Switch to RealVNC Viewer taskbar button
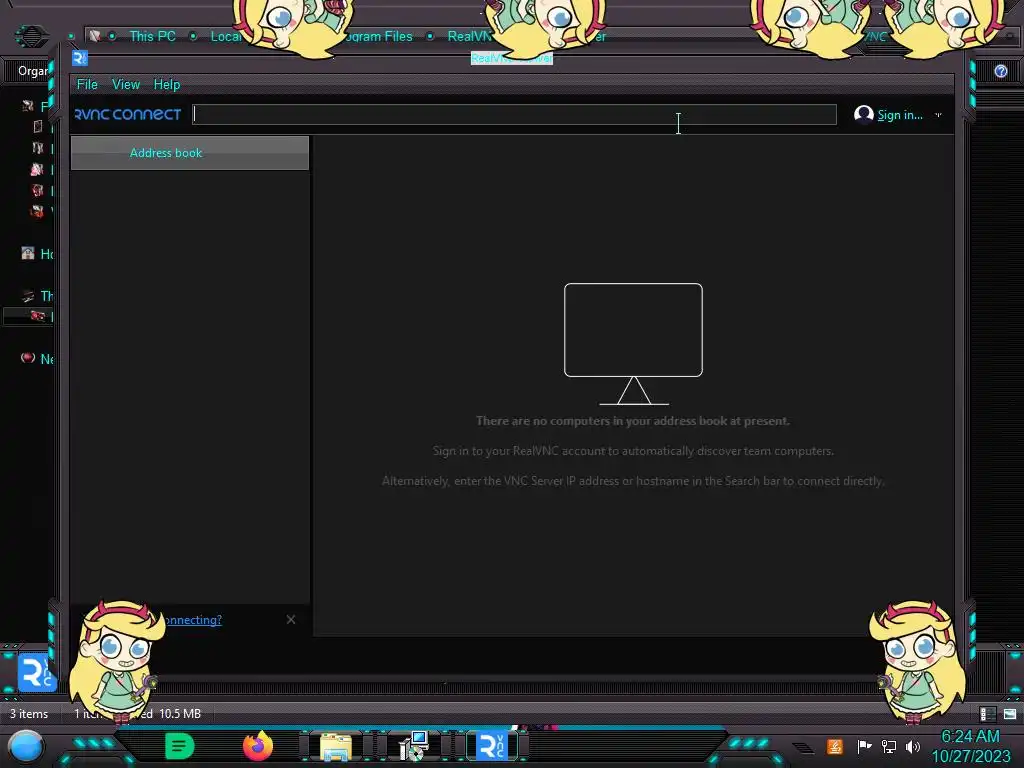This screenshot has width=1024, height=768. [x=491, y=746]
